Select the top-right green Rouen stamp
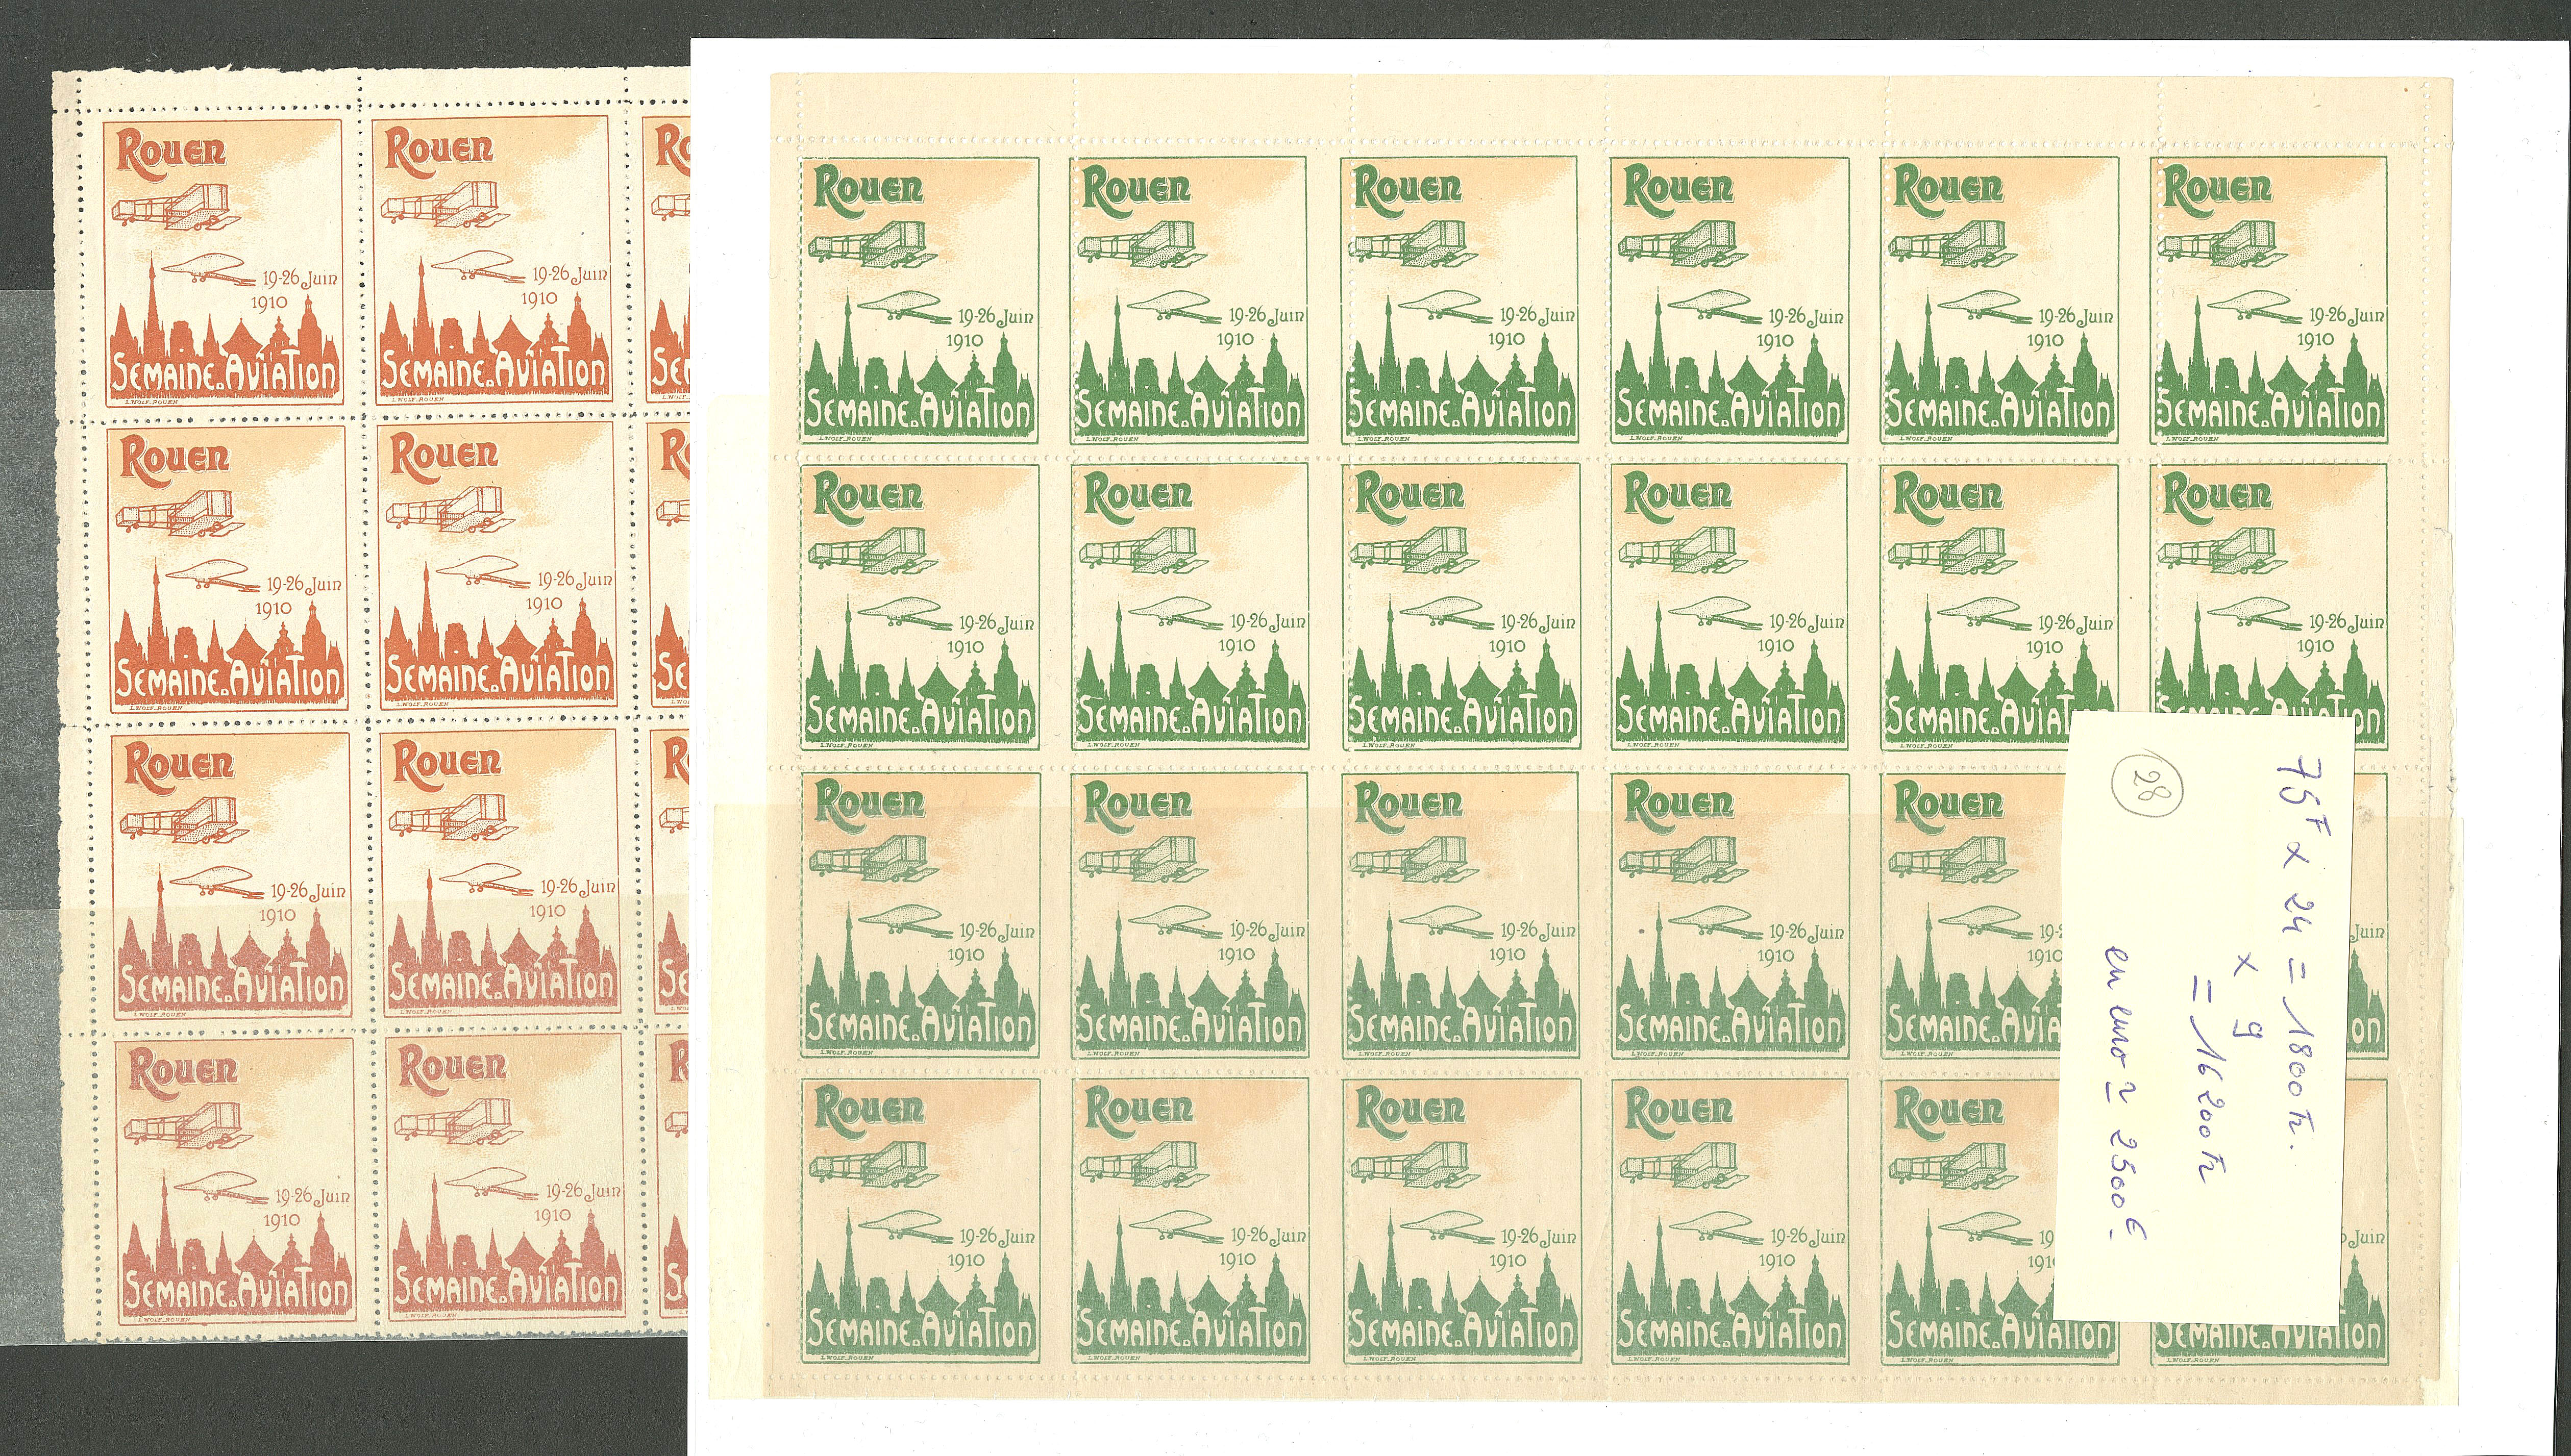 tap(2268, 300)
